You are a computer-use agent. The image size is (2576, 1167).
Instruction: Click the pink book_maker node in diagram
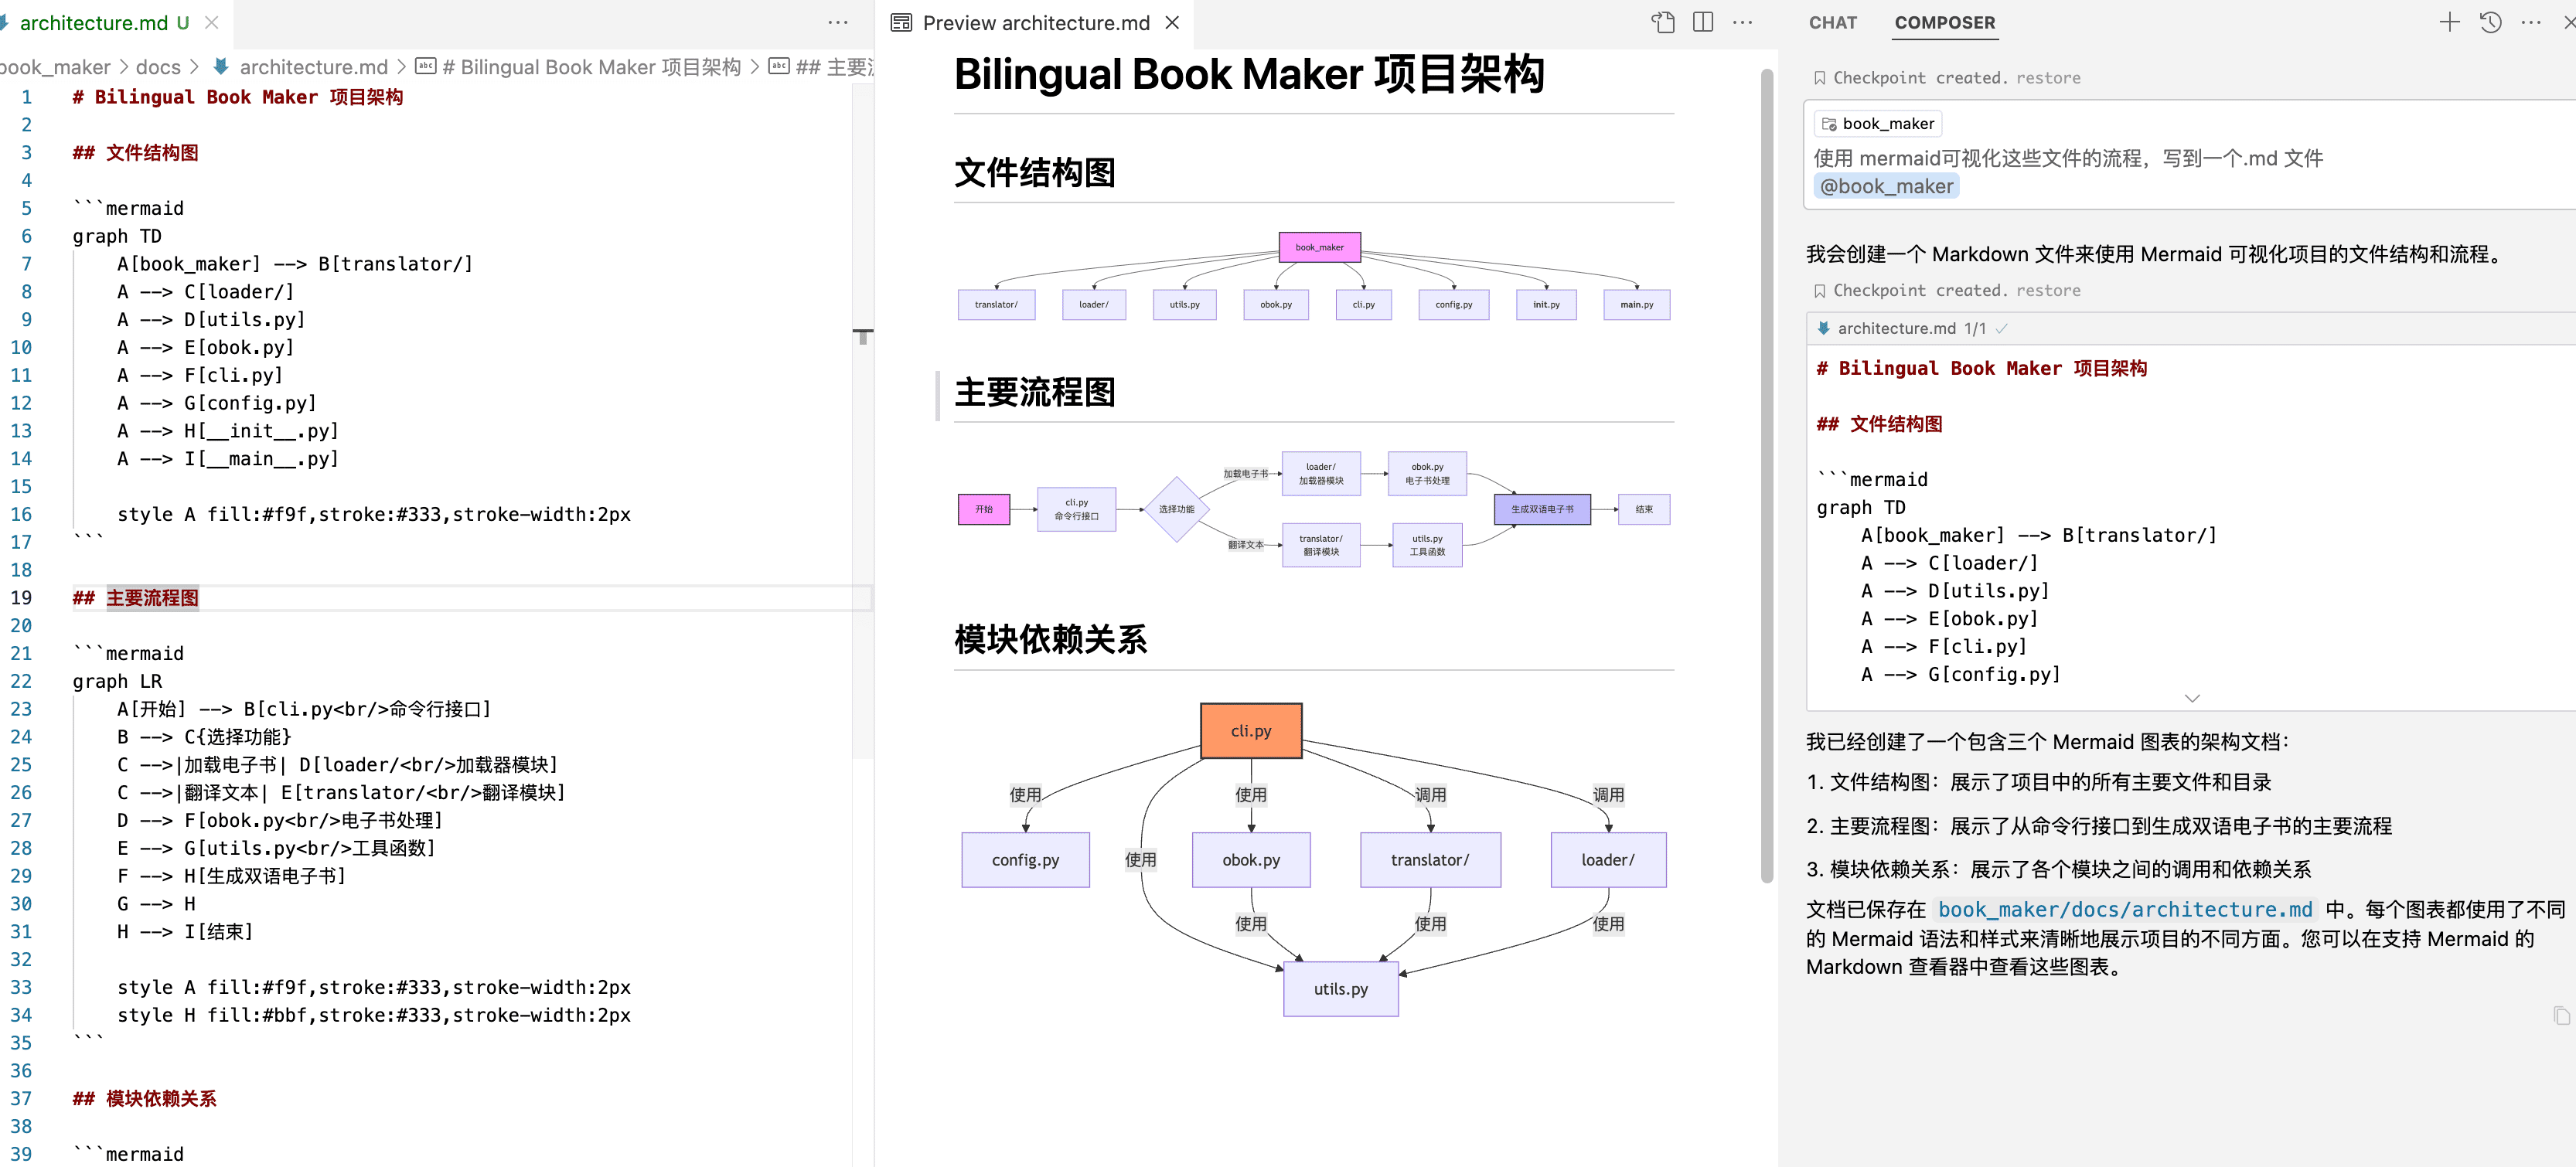tap(1319, 247)
